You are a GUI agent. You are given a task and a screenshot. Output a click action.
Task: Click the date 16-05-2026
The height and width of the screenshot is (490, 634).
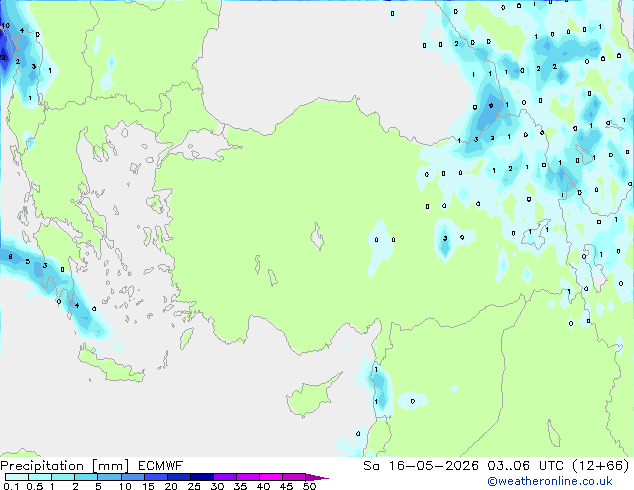click(433, 466)
